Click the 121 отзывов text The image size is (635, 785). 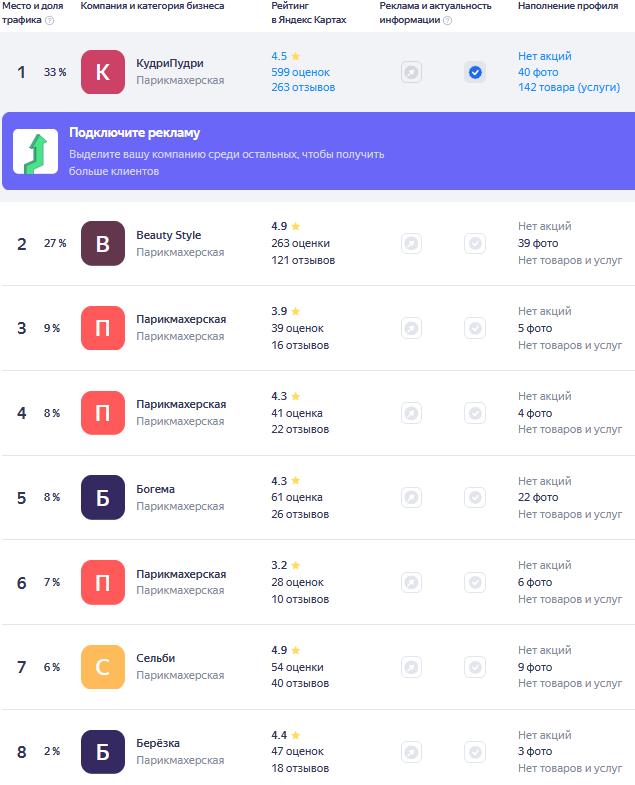(x=303, y=260)
